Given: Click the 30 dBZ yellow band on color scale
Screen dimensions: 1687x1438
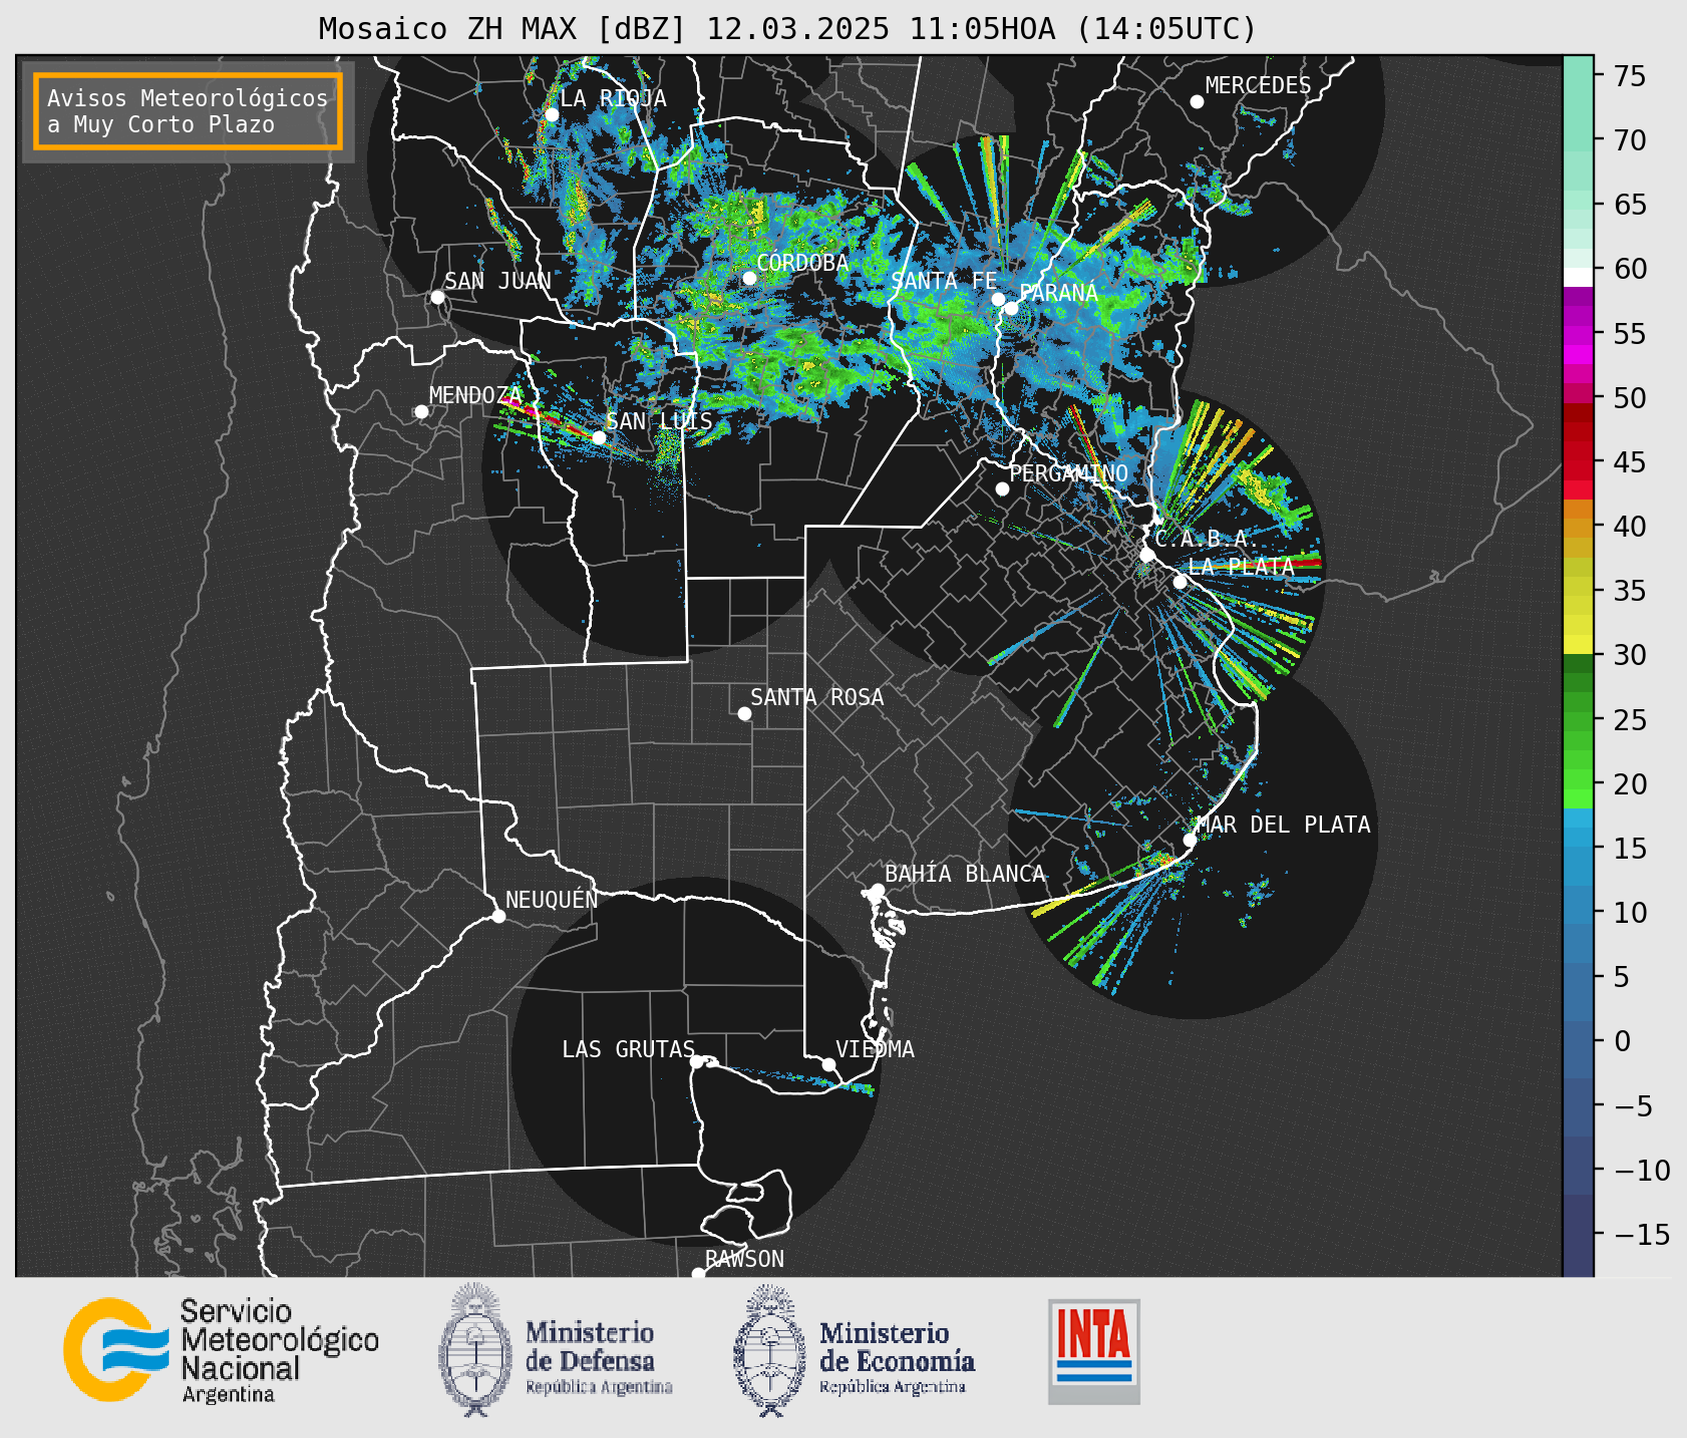Looking at the screenshot, I should (1578, 645).
